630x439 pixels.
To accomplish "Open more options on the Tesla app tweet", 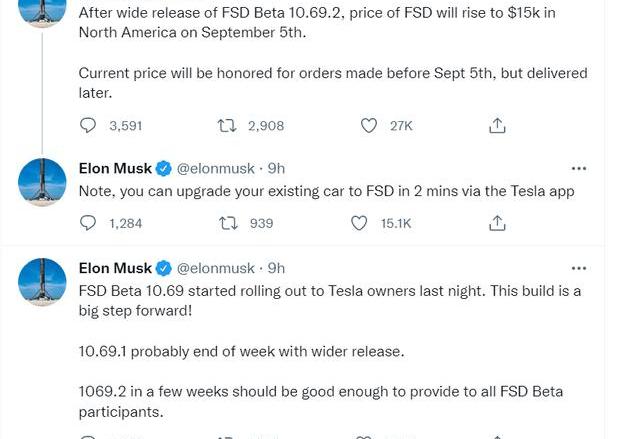I will [579, 168].
